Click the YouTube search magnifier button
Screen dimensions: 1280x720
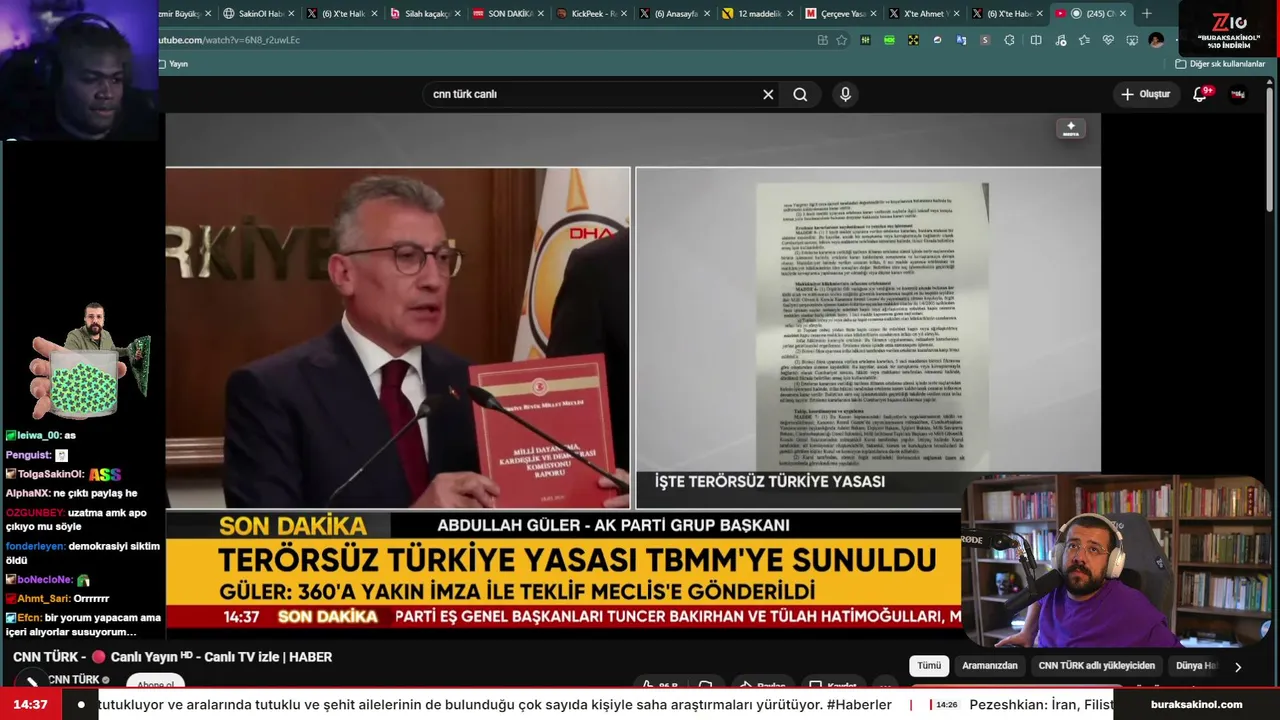click(x=800, y=94)
